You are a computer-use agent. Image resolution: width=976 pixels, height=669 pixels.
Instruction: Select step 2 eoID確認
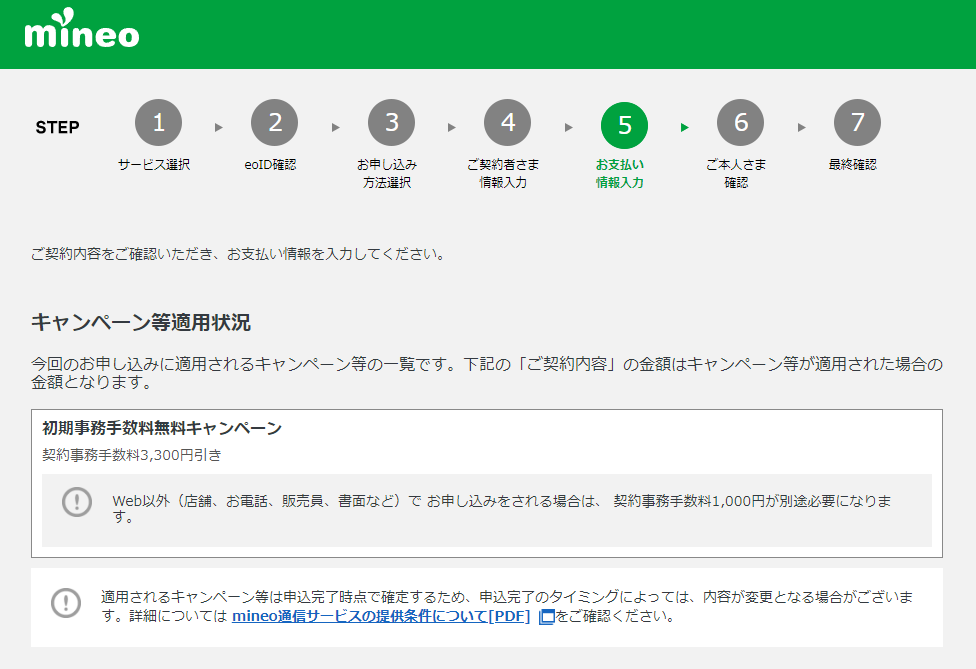point(275,123)
